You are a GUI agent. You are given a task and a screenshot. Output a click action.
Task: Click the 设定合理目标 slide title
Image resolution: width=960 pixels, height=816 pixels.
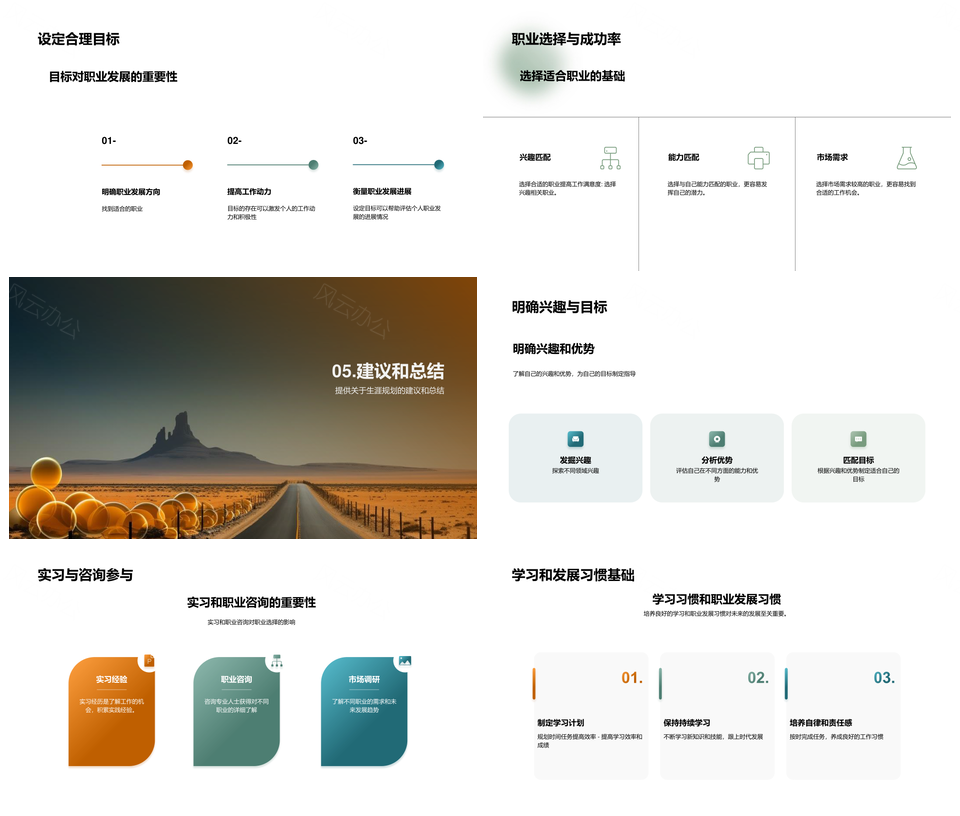pyautogui.click(x=78, y=40)
